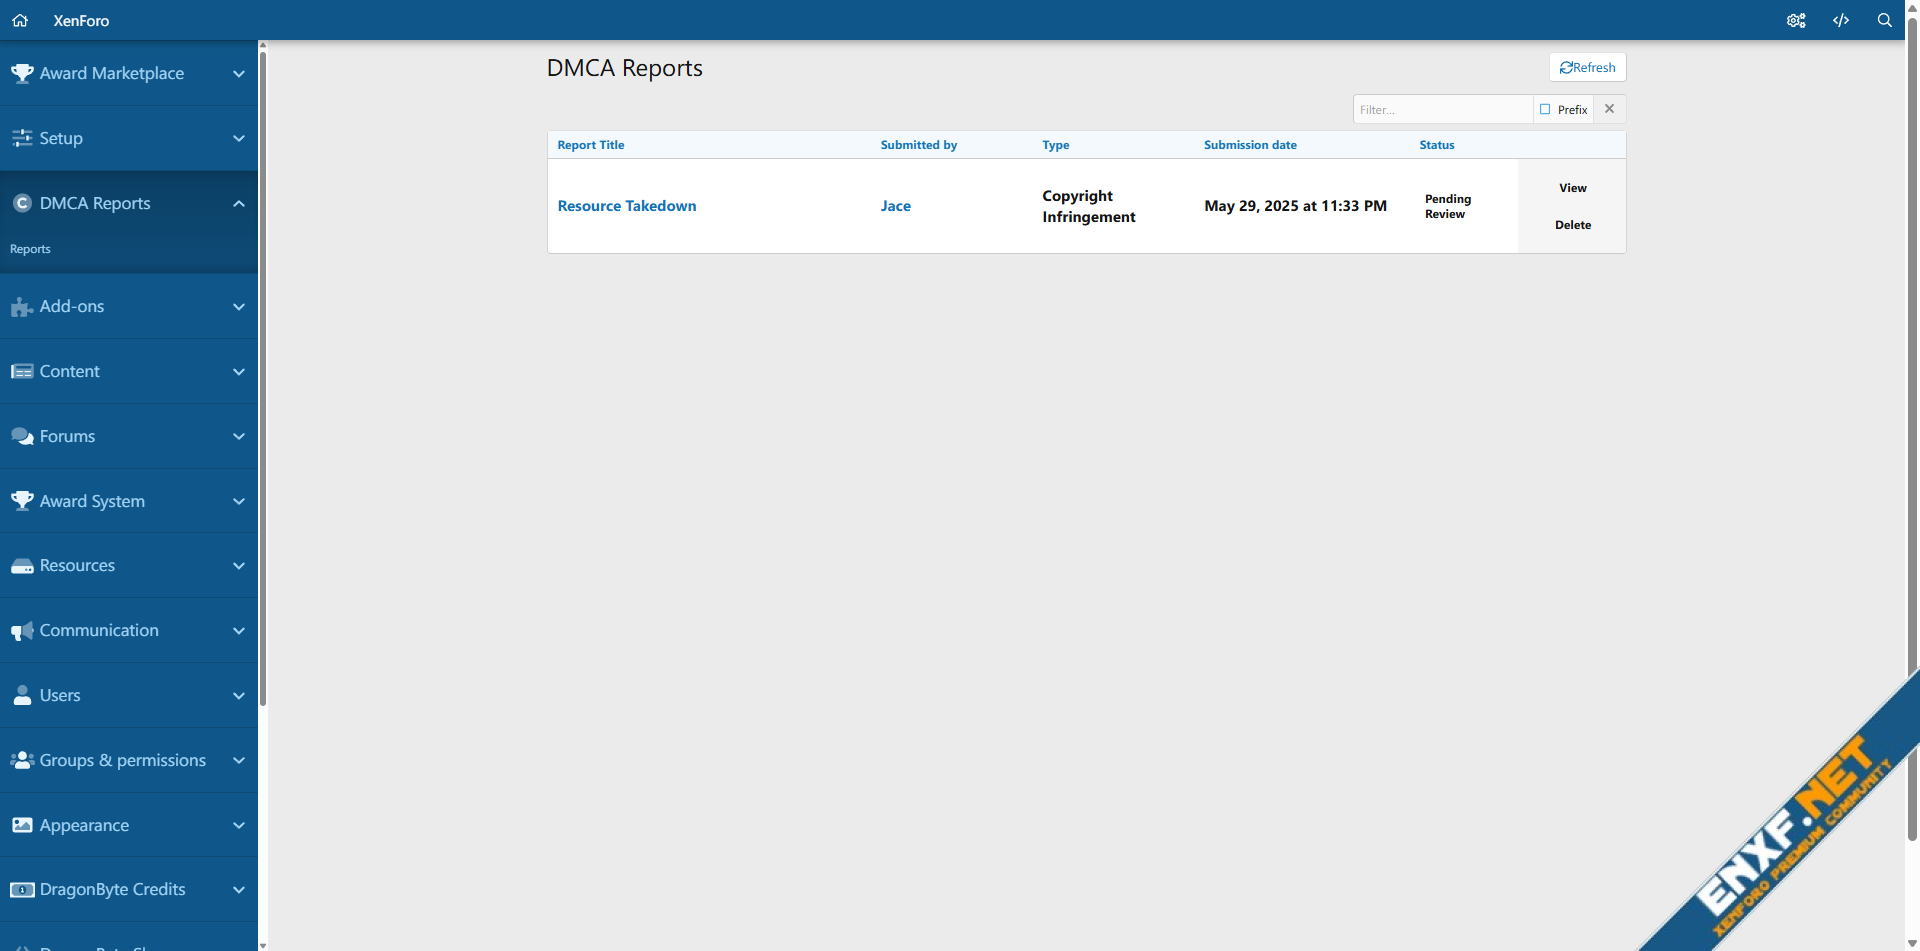Open admin settings gears icon
Image resolution: width=1920 pixels, height=951 pixels.
click(1796, 20)
